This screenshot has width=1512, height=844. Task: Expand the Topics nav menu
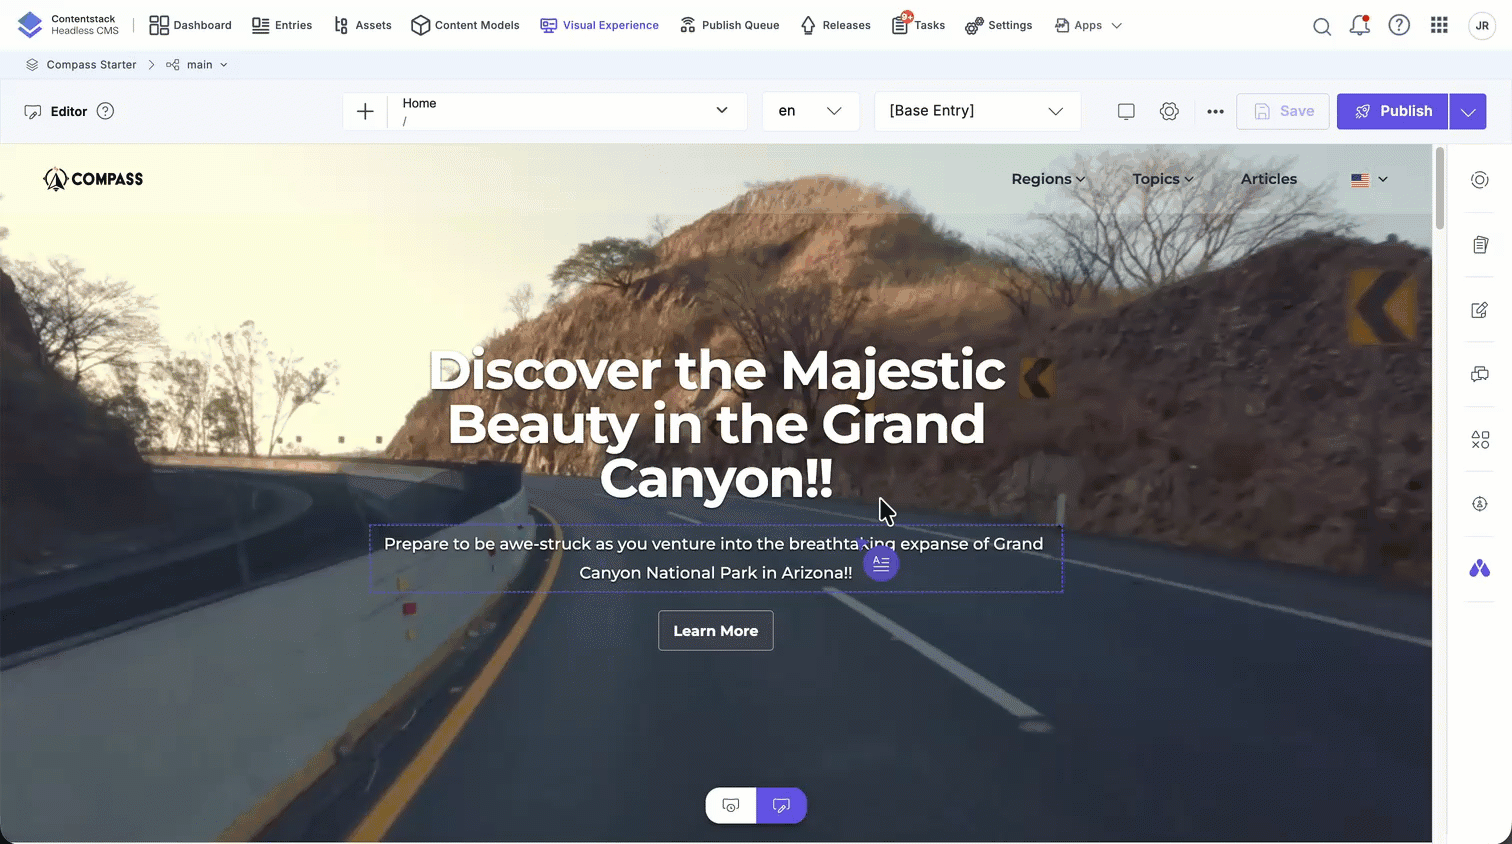tap(1163, 179)
